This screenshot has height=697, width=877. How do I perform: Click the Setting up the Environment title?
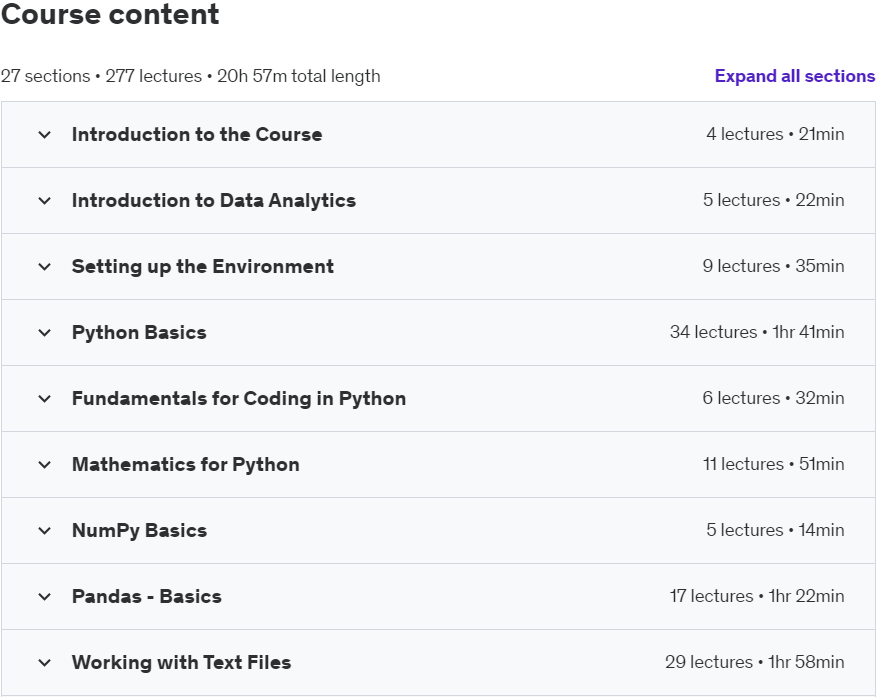coord(203,267)
